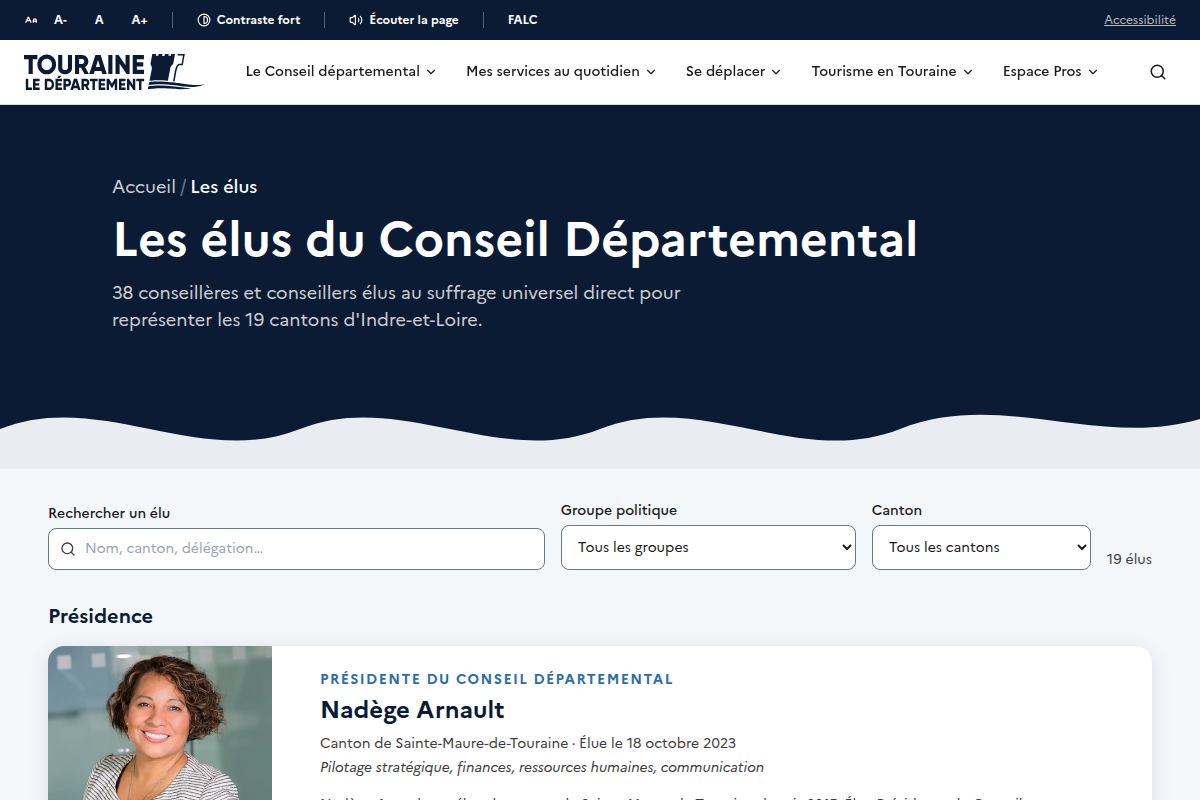Screen dimensions: 1200x800
Task: Go to Touraine Le Département logo home
Action: [113, 72]
